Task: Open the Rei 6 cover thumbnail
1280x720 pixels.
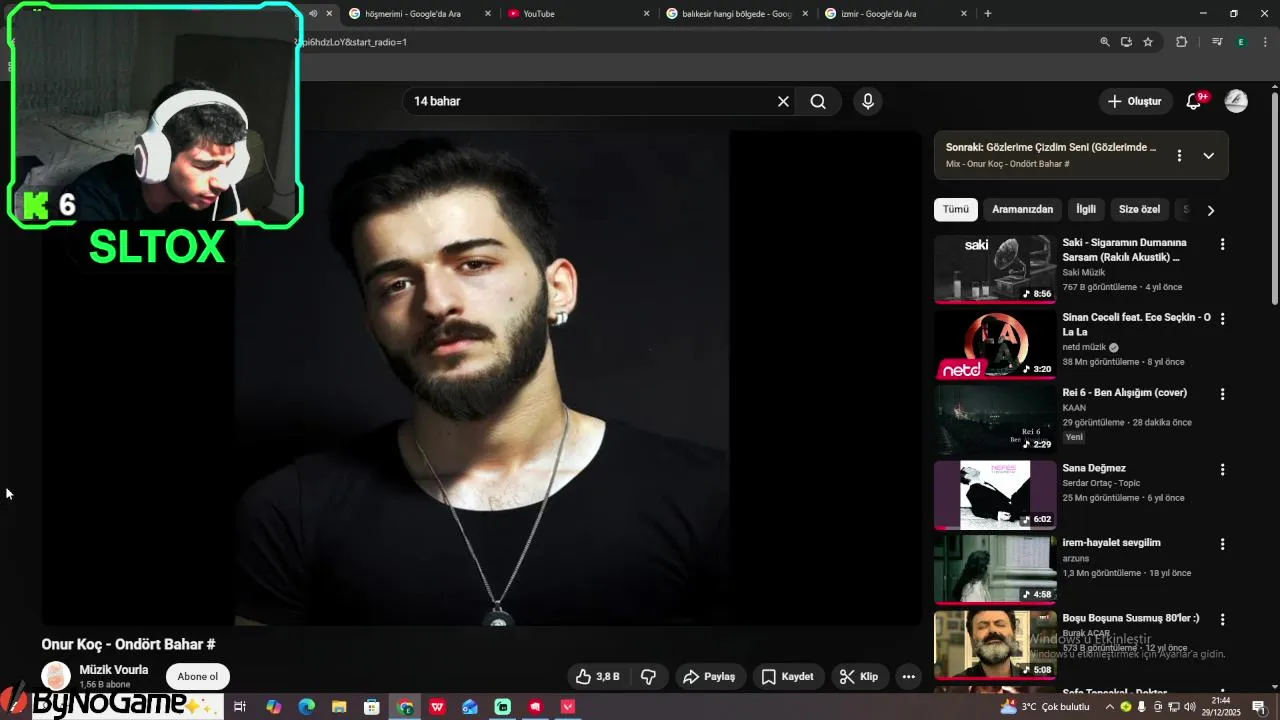Action: [x=995, y=419]
